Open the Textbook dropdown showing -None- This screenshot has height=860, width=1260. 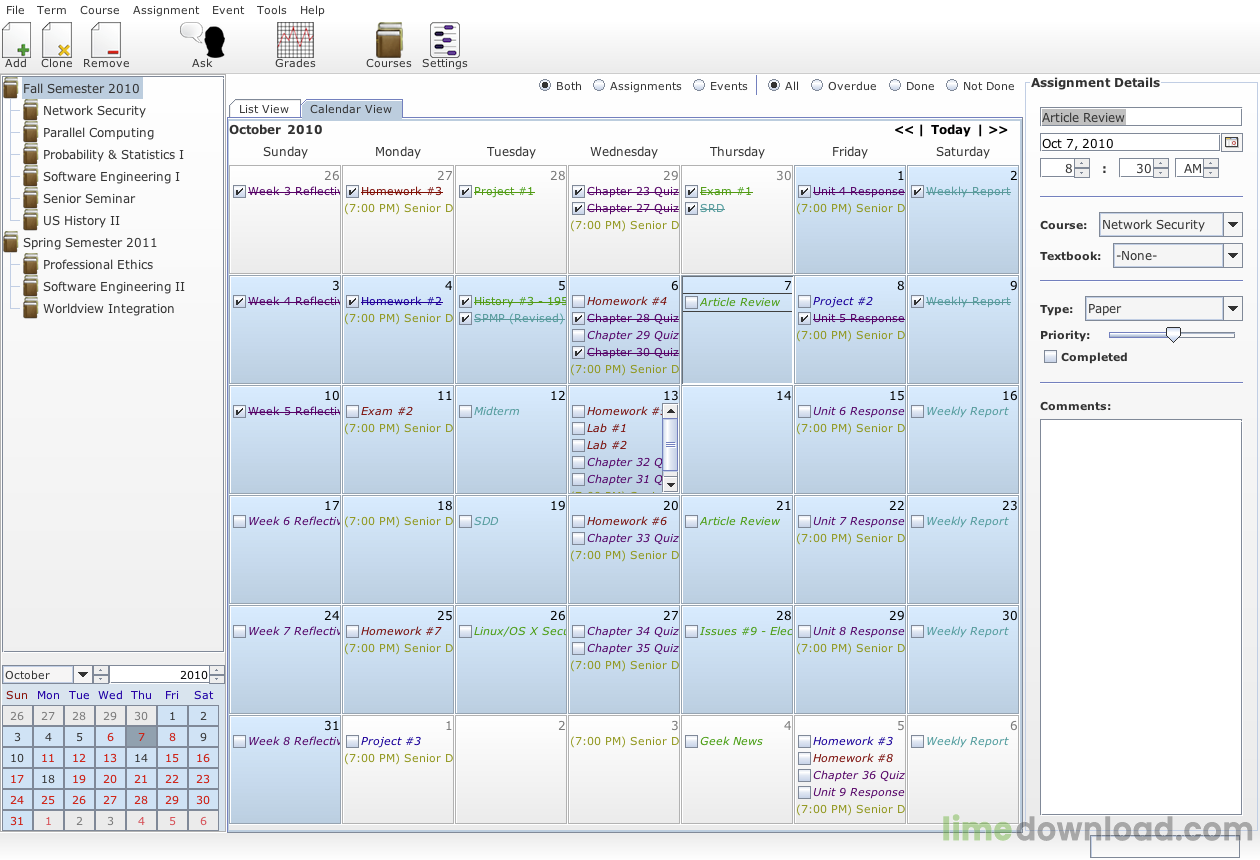[x=1232, y=256]
